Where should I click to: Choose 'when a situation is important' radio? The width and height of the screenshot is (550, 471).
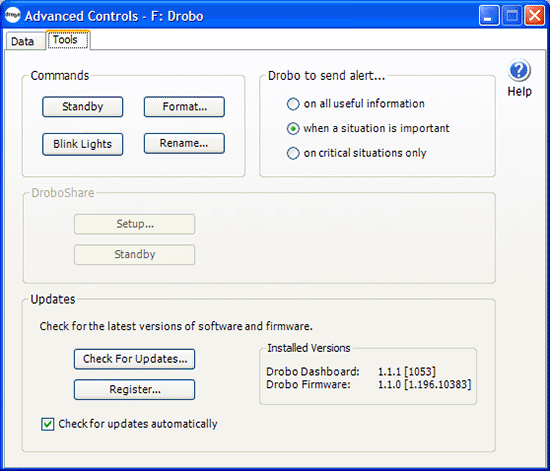point(293,128)
